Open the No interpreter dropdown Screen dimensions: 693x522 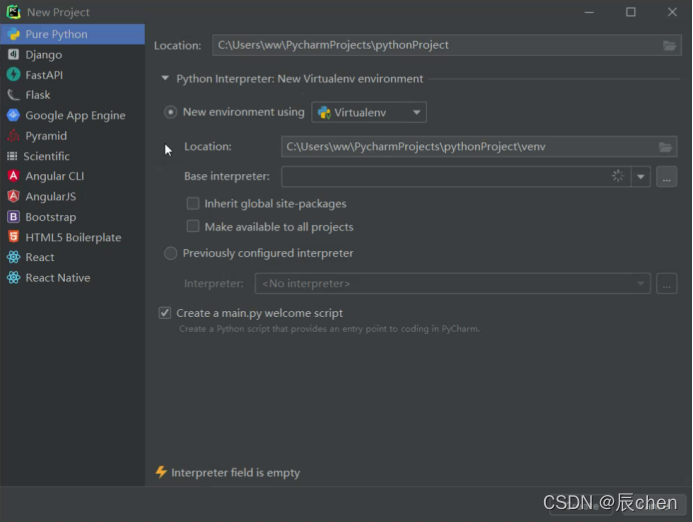click(452, 283)
